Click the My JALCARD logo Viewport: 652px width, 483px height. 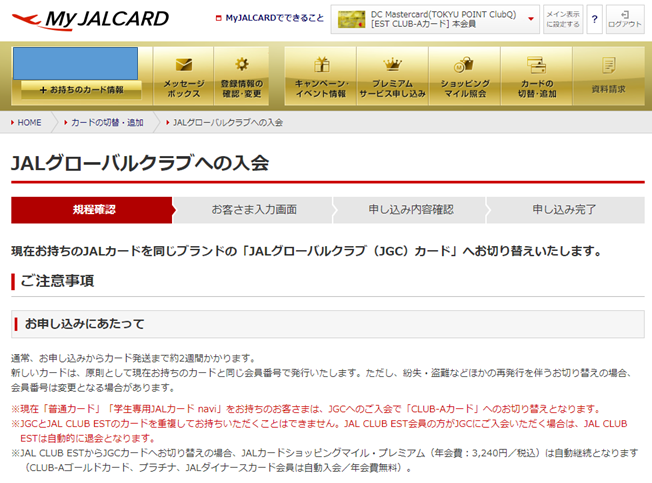click(91, 19)
